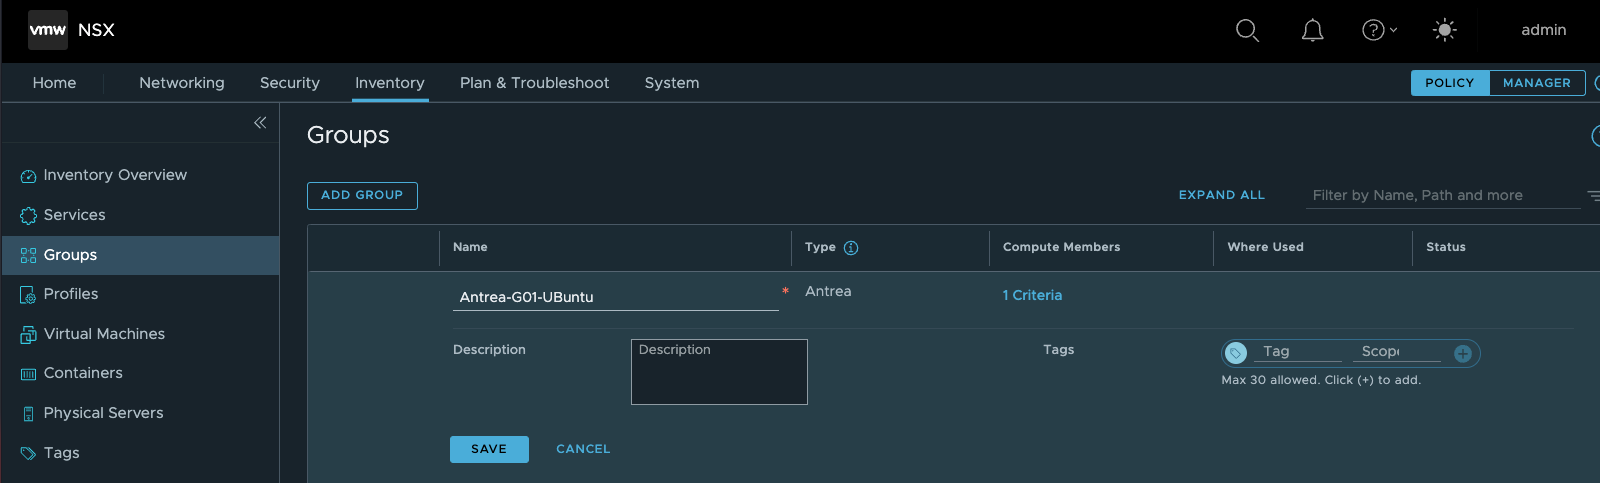The height and width of the screenshot is (483, 1600).
Task: Click the Tags sidebar icon
Action: (28, 453)
